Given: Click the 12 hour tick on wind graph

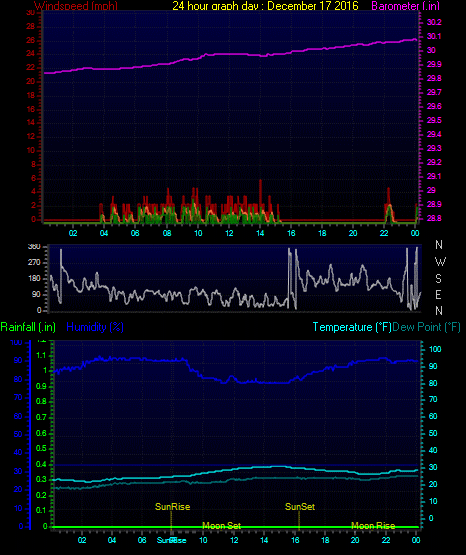Looking at the screenshot, I should coord(229,233).
